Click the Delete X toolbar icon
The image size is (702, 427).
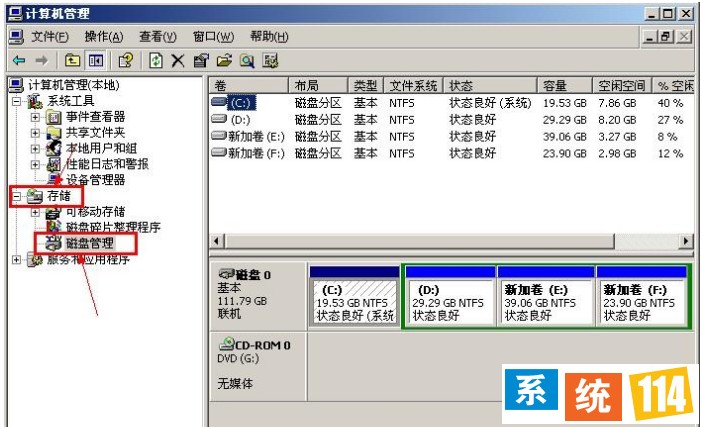click(x=178, y=60)
